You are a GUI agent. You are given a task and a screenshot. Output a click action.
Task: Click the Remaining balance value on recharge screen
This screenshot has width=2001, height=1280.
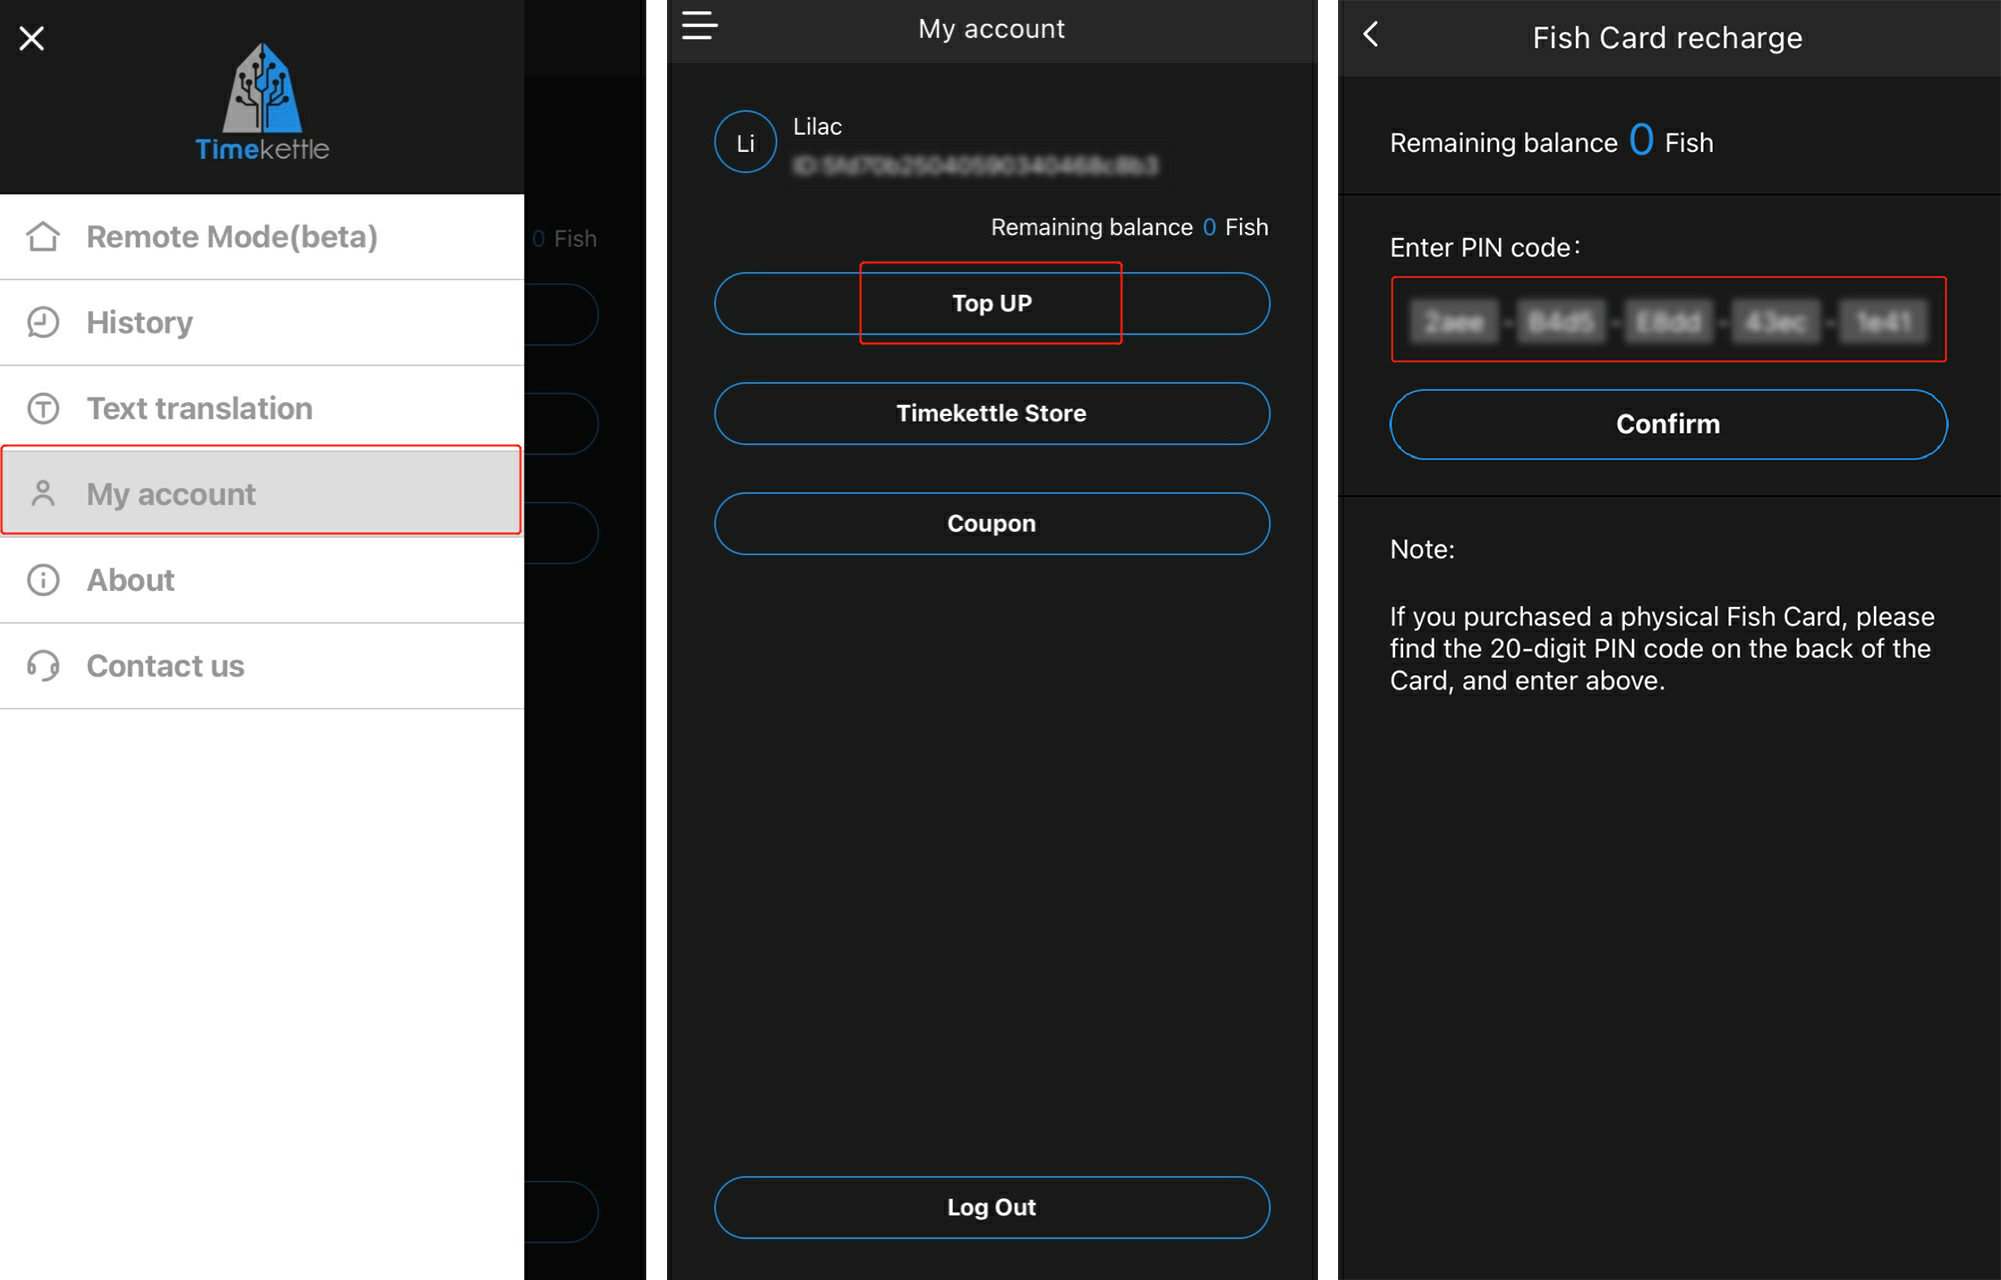point(1641,140)
